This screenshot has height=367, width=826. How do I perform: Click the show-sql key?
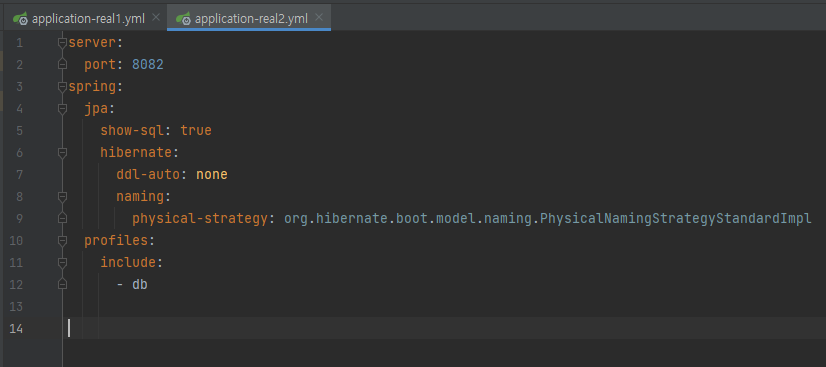pyautogui.click(x=132, y=130)
